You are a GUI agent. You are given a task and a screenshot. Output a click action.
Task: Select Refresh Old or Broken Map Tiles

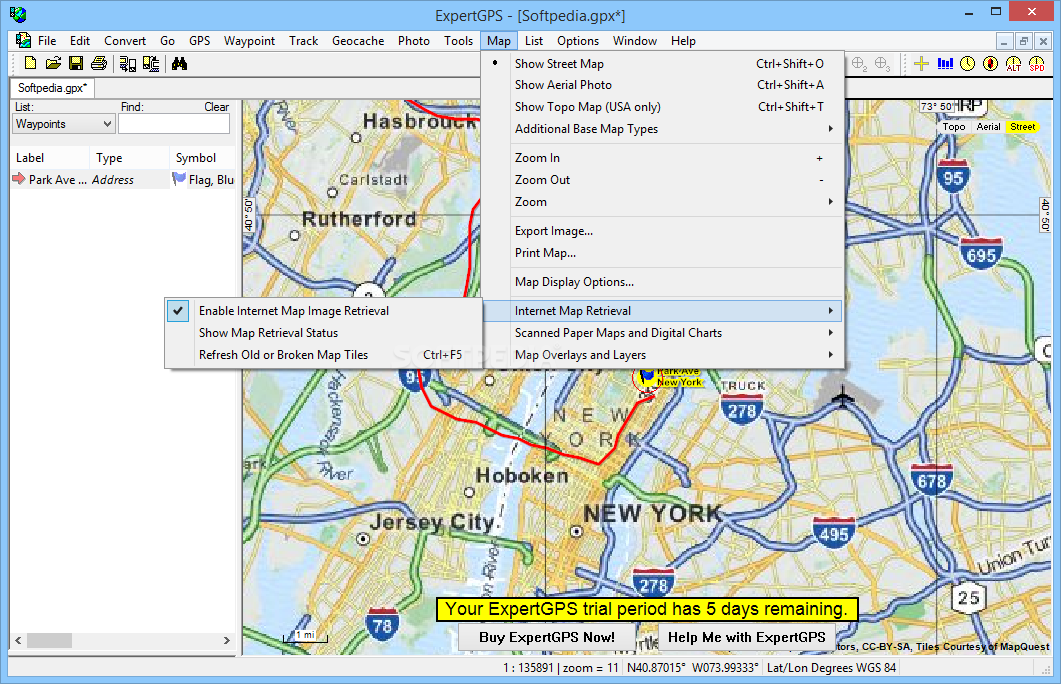(x=323, y=355)
